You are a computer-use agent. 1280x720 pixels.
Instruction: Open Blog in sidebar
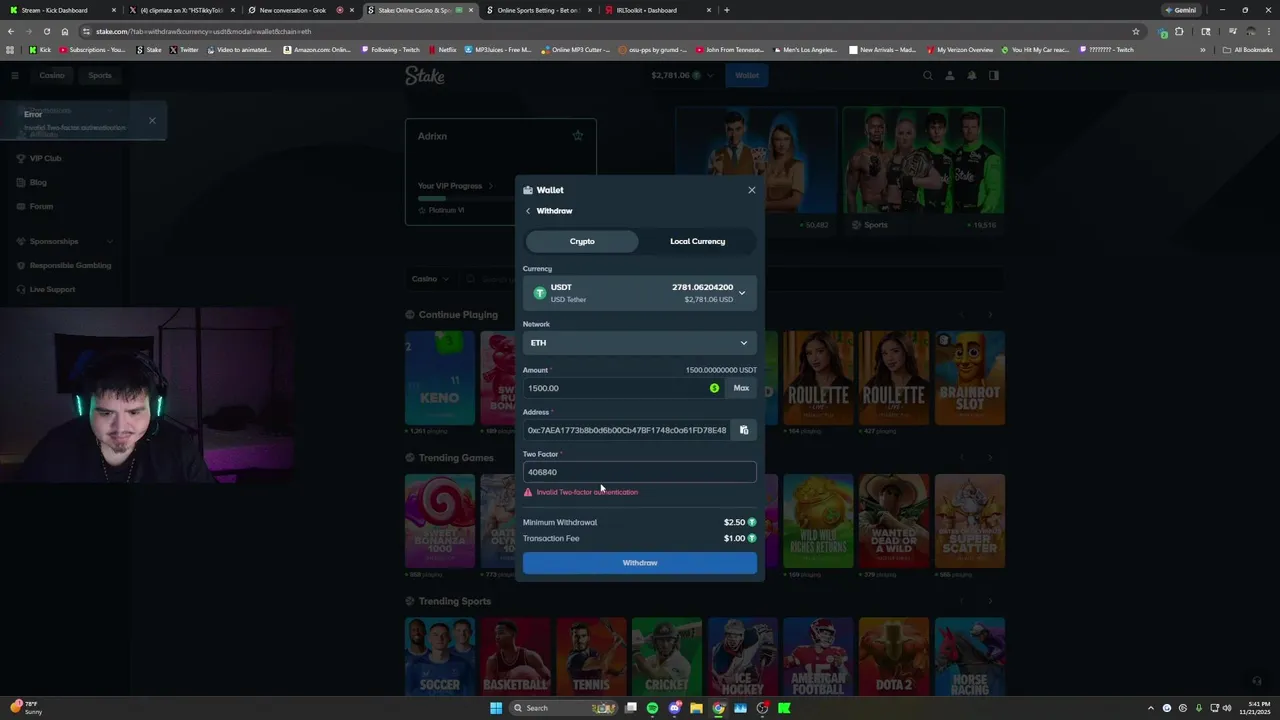pos(38,182)
